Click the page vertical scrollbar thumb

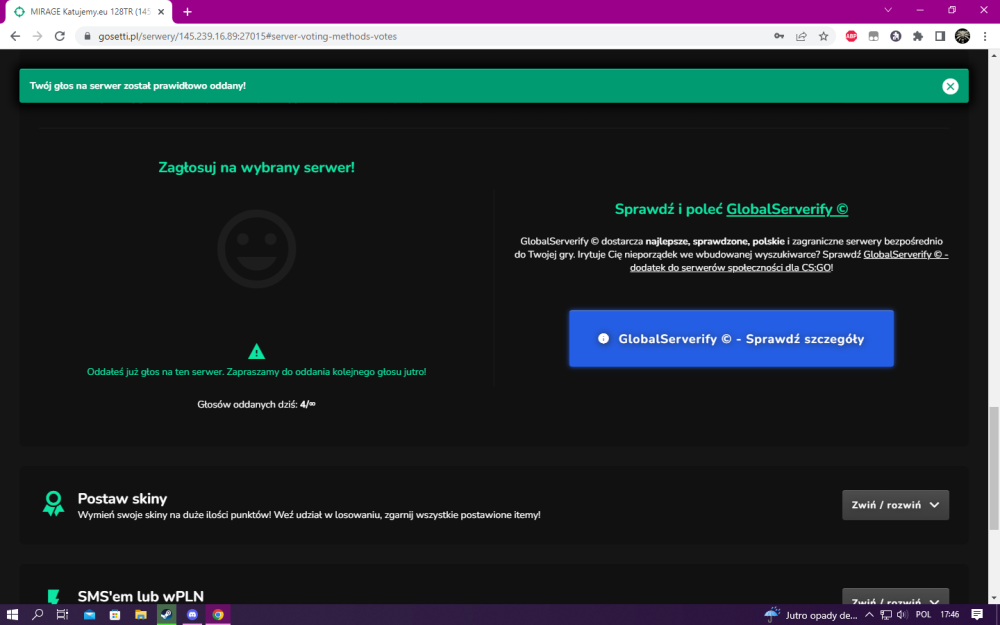994,467
